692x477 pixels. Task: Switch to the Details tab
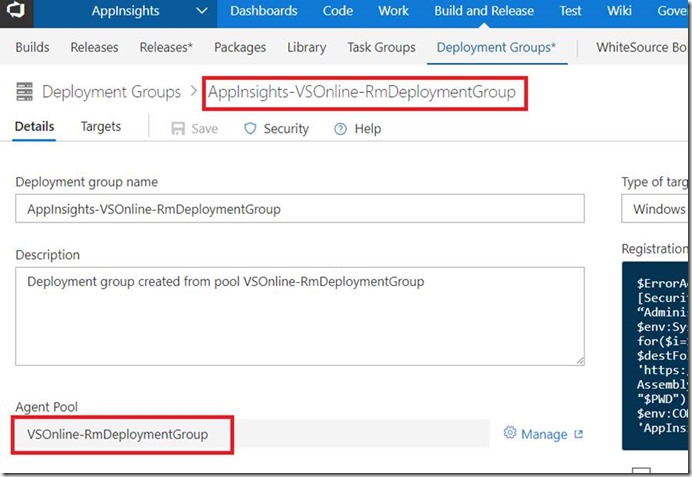pyautogui.click(x=34, y=127)
